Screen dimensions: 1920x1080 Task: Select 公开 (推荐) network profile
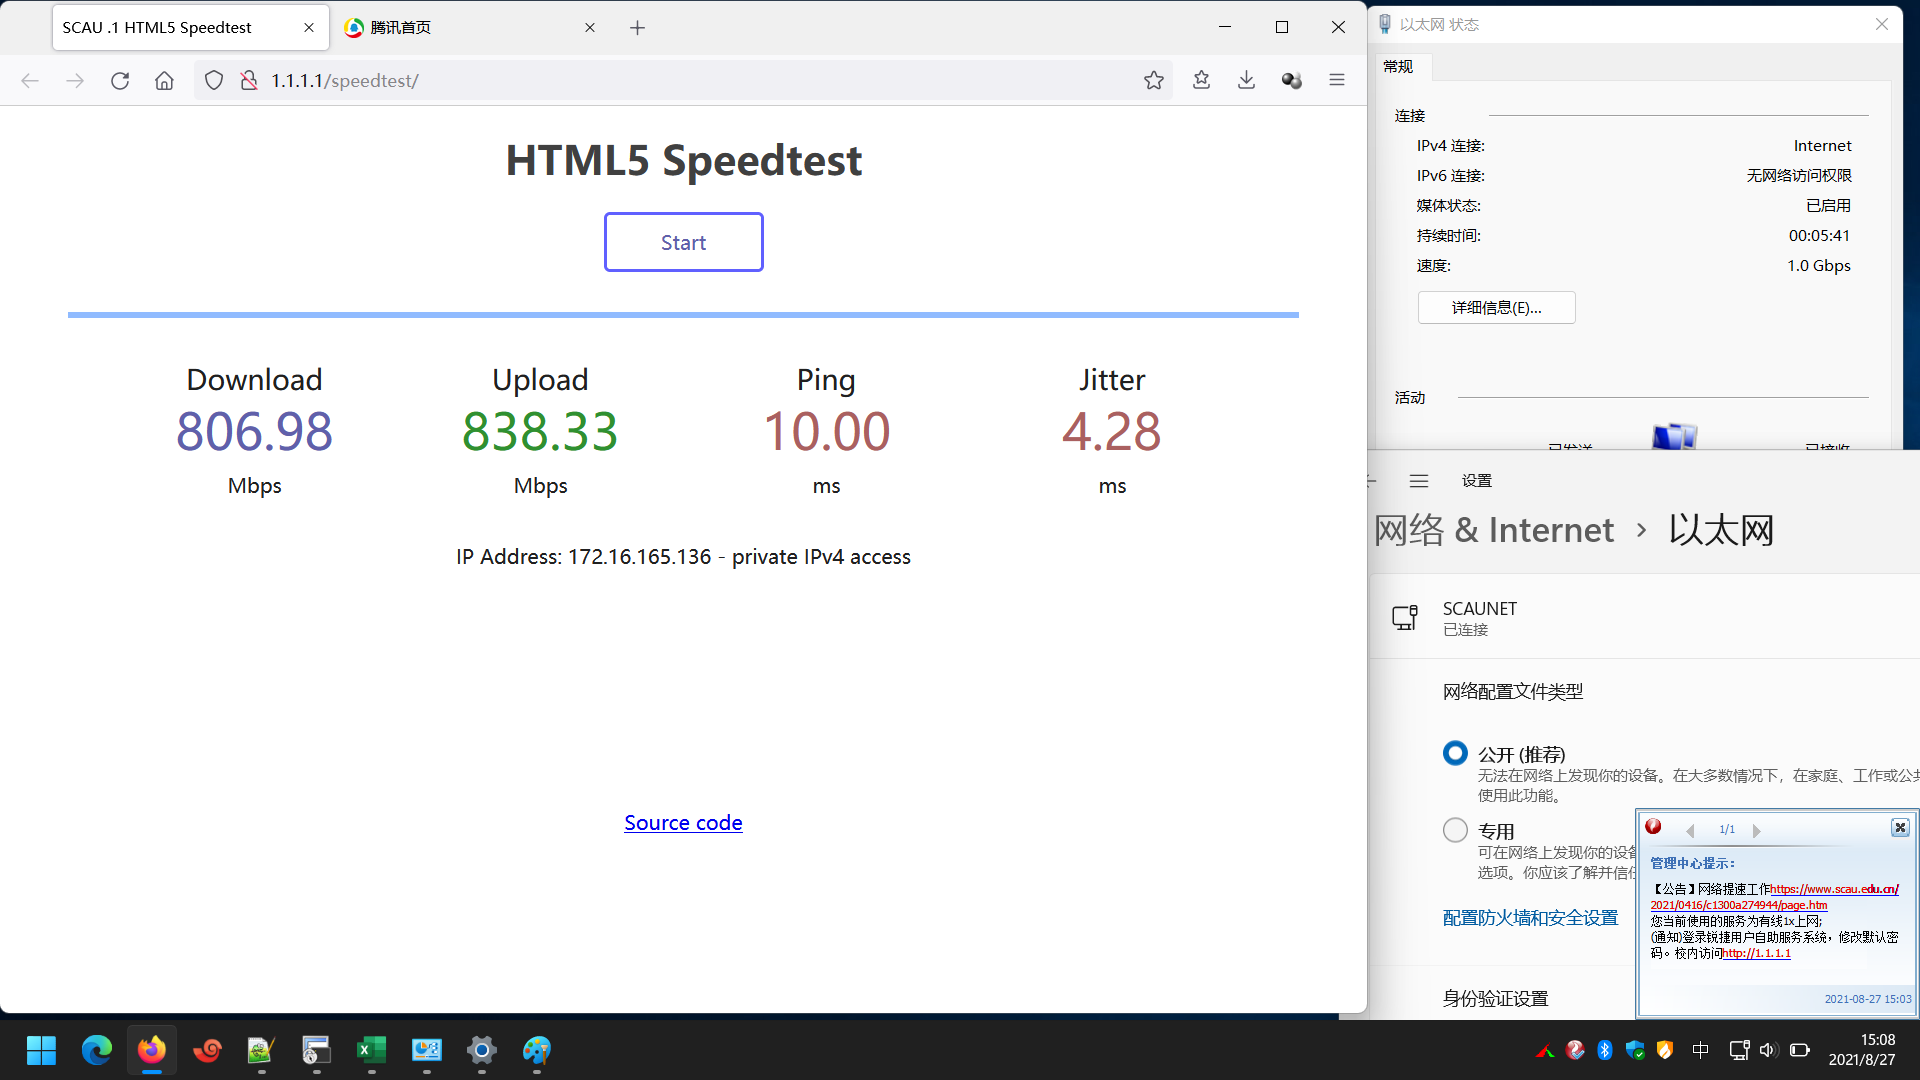click(1455, 753)
